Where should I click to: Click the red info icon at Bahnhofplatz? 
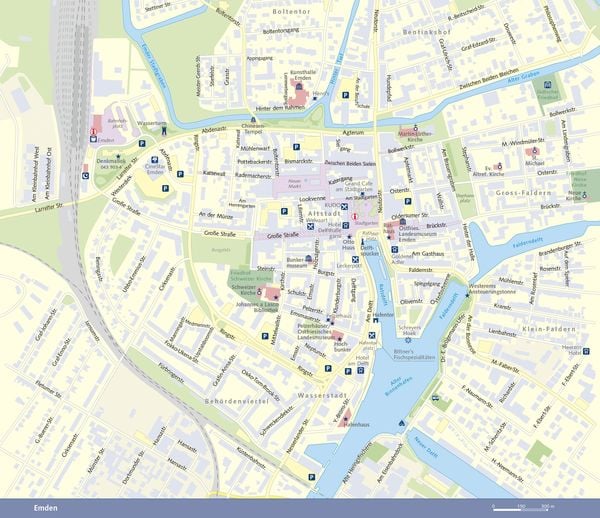93,132
